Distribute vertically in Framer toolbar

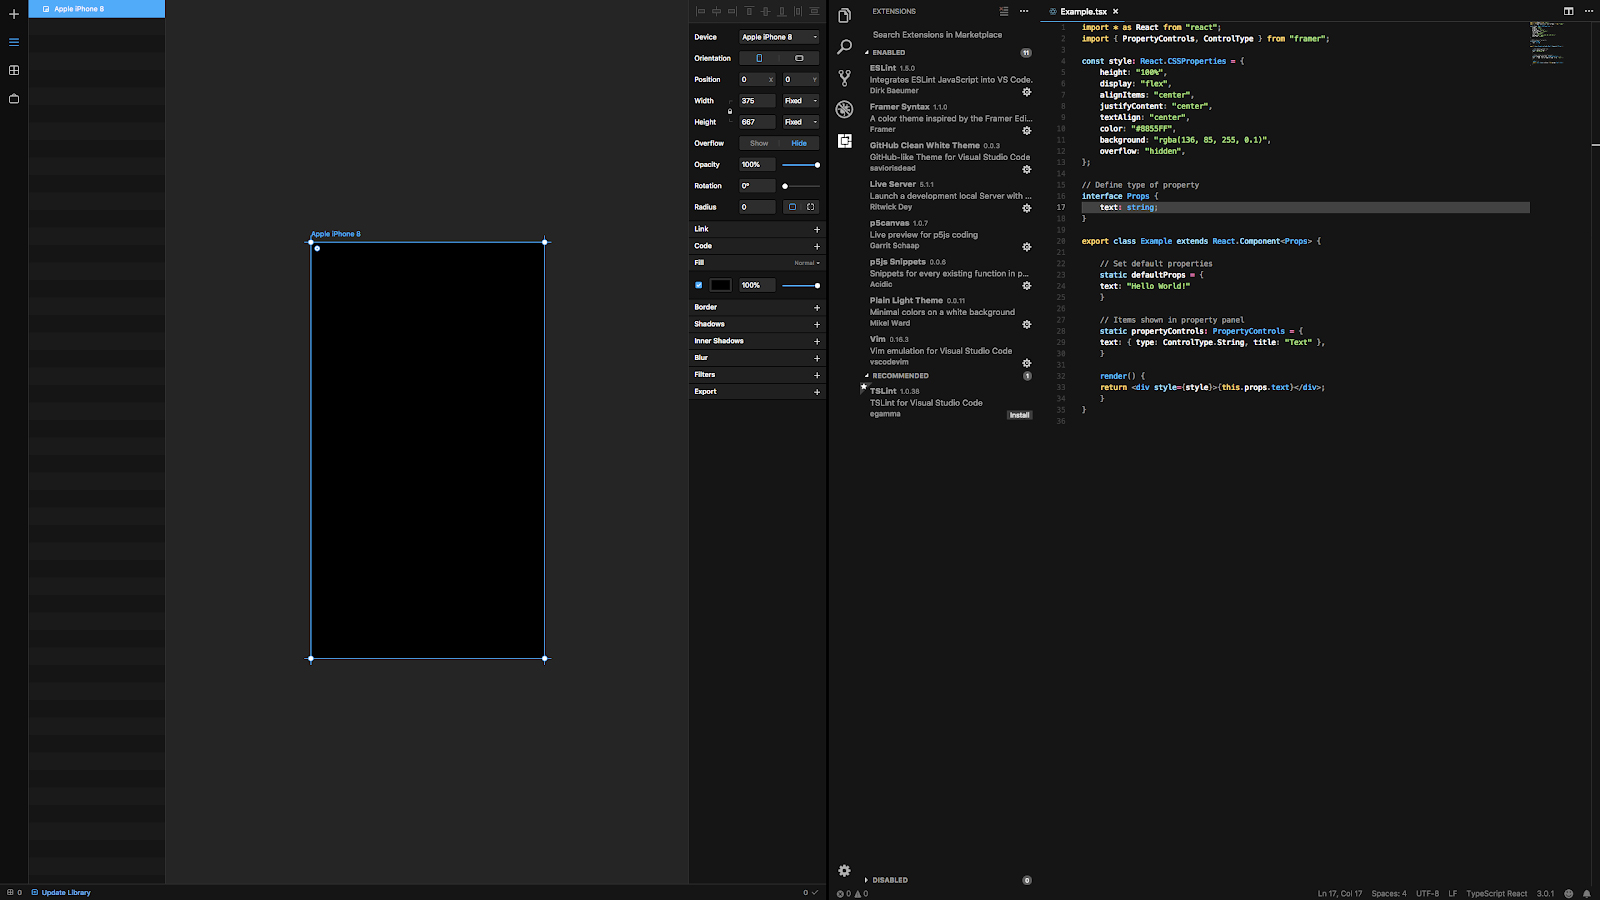pyautogui.click(x=814, y=11)
